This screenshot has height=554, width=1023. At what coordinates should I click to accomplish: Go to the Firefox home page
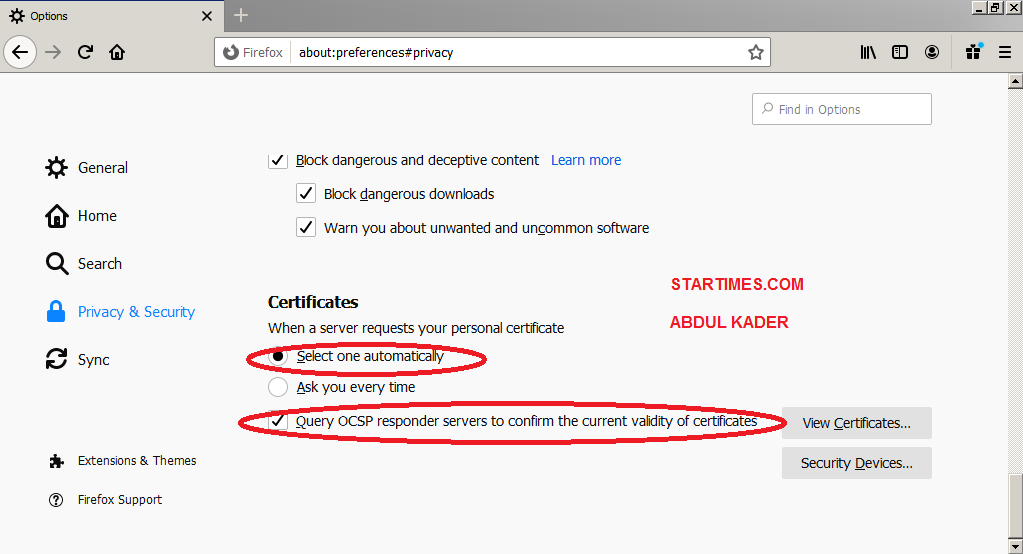pyautogui.click(x=117, y=52)
